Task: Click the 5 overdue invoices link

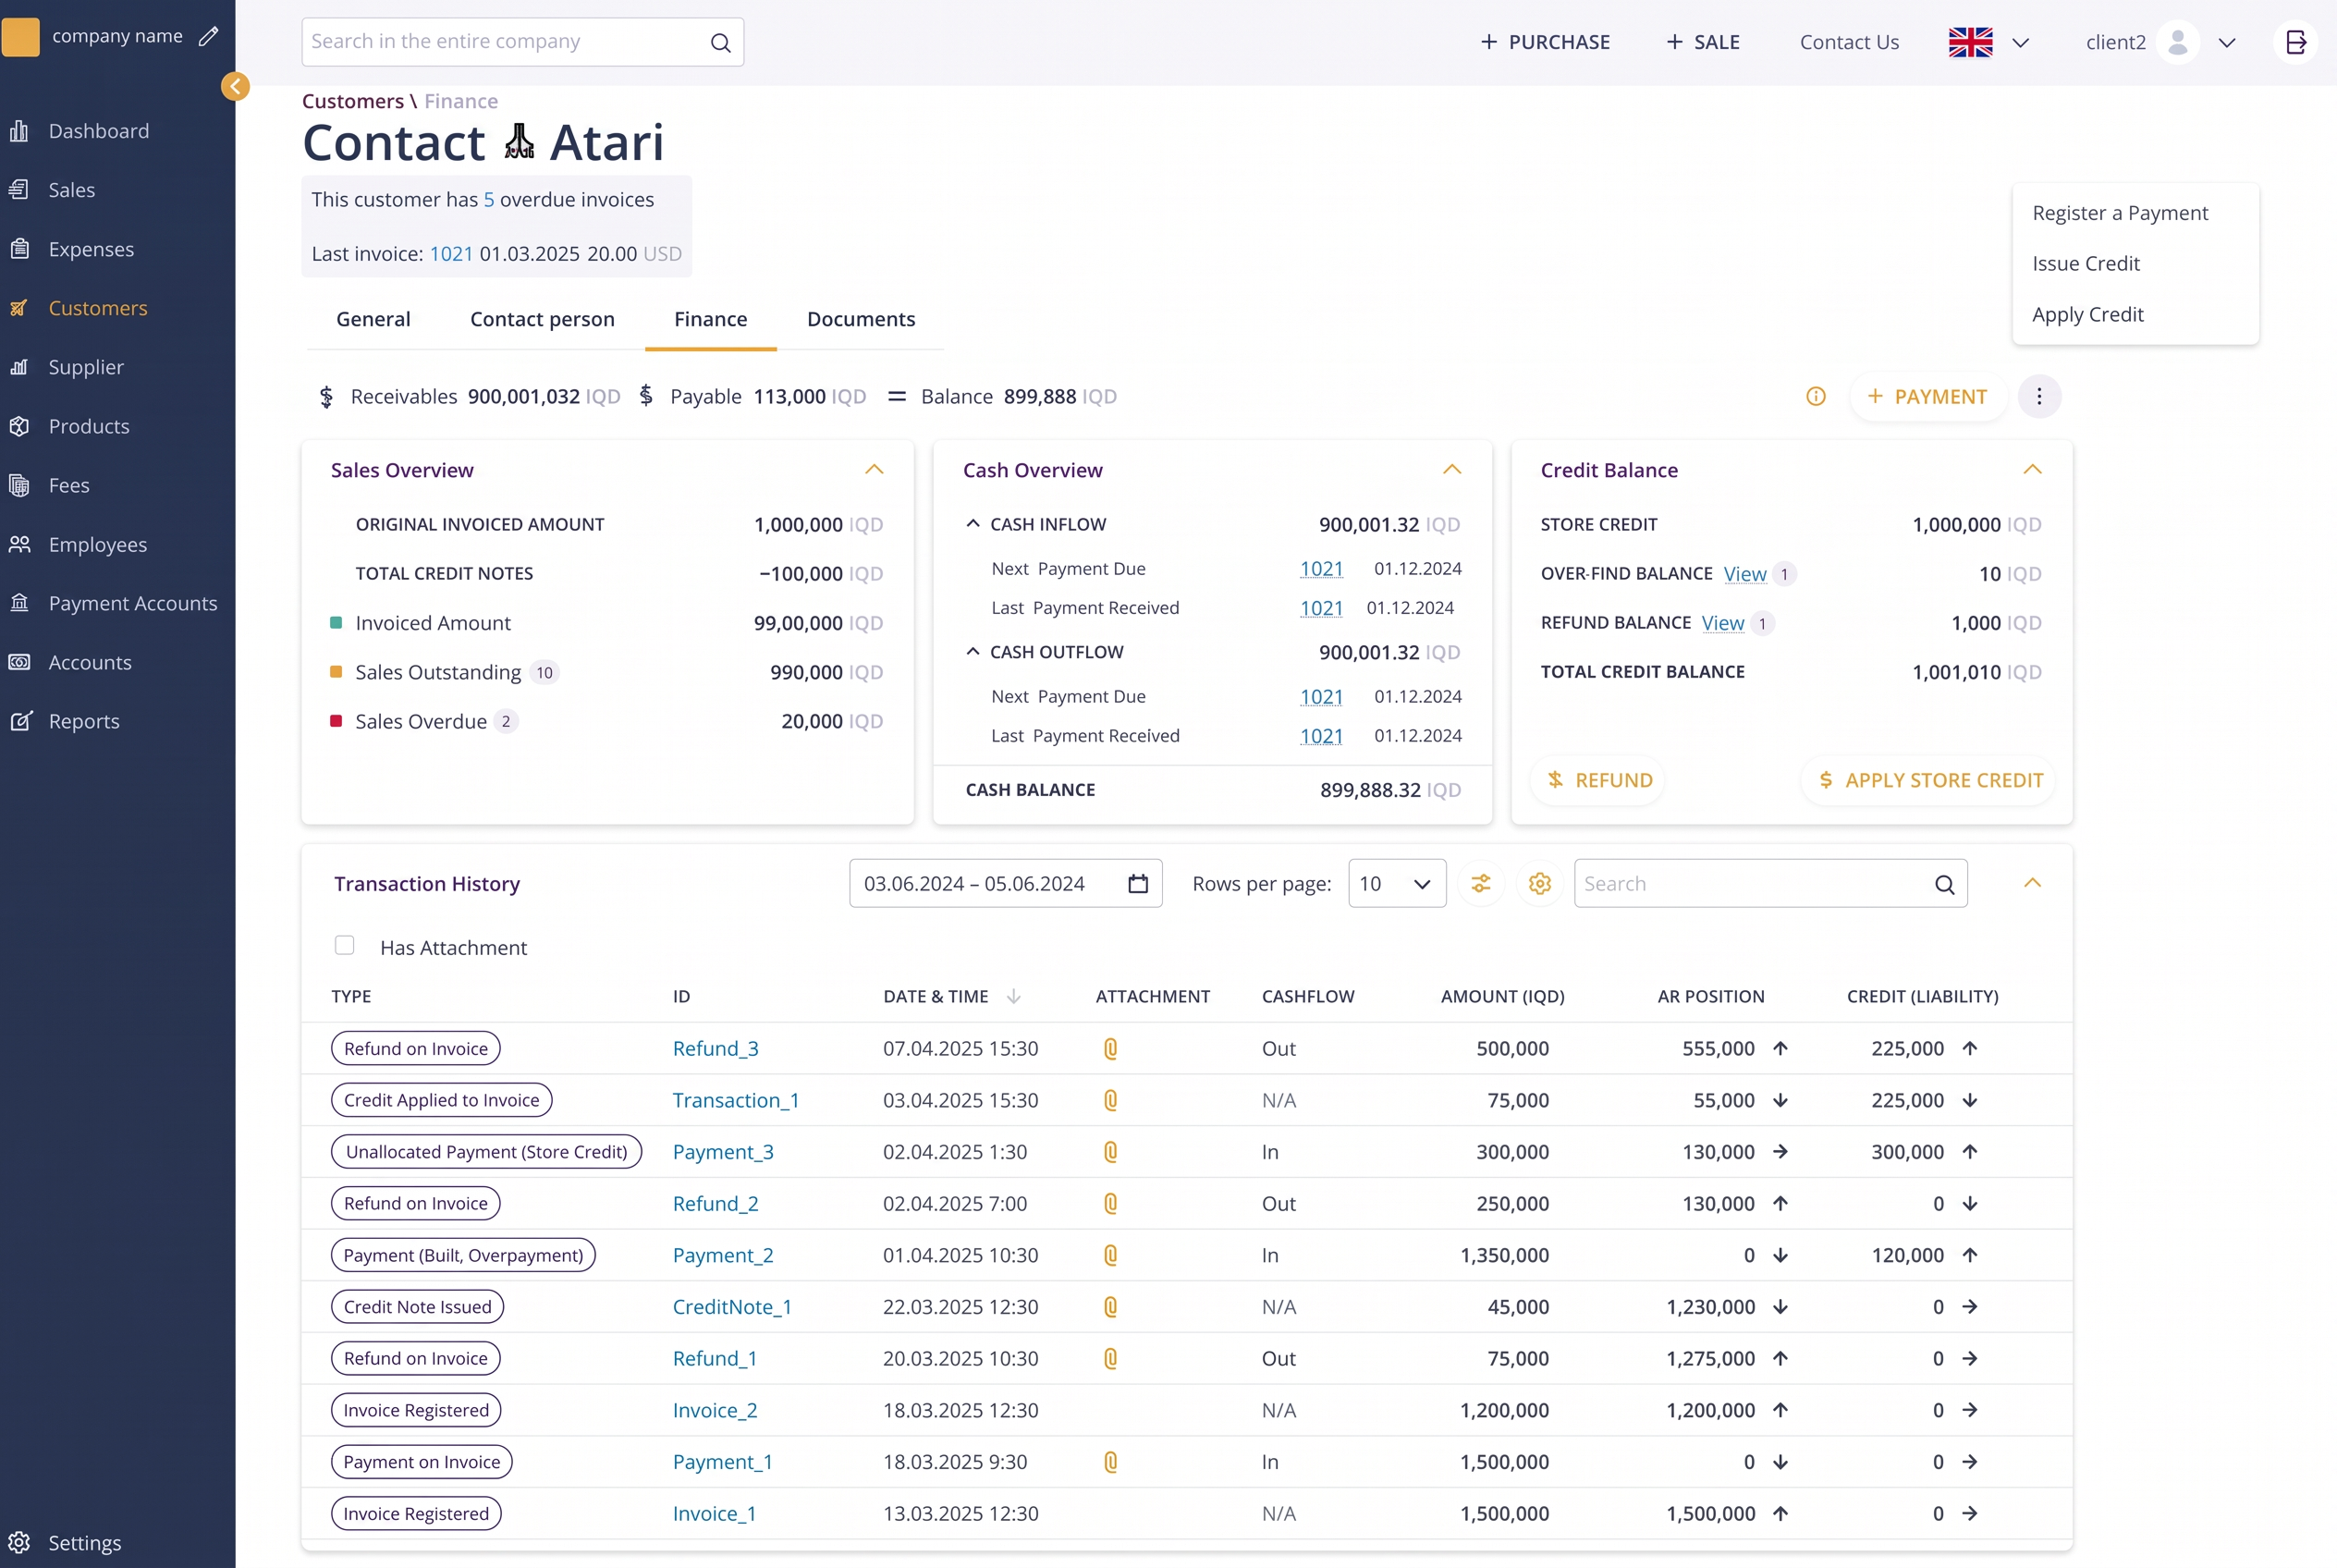Action: 489,199
